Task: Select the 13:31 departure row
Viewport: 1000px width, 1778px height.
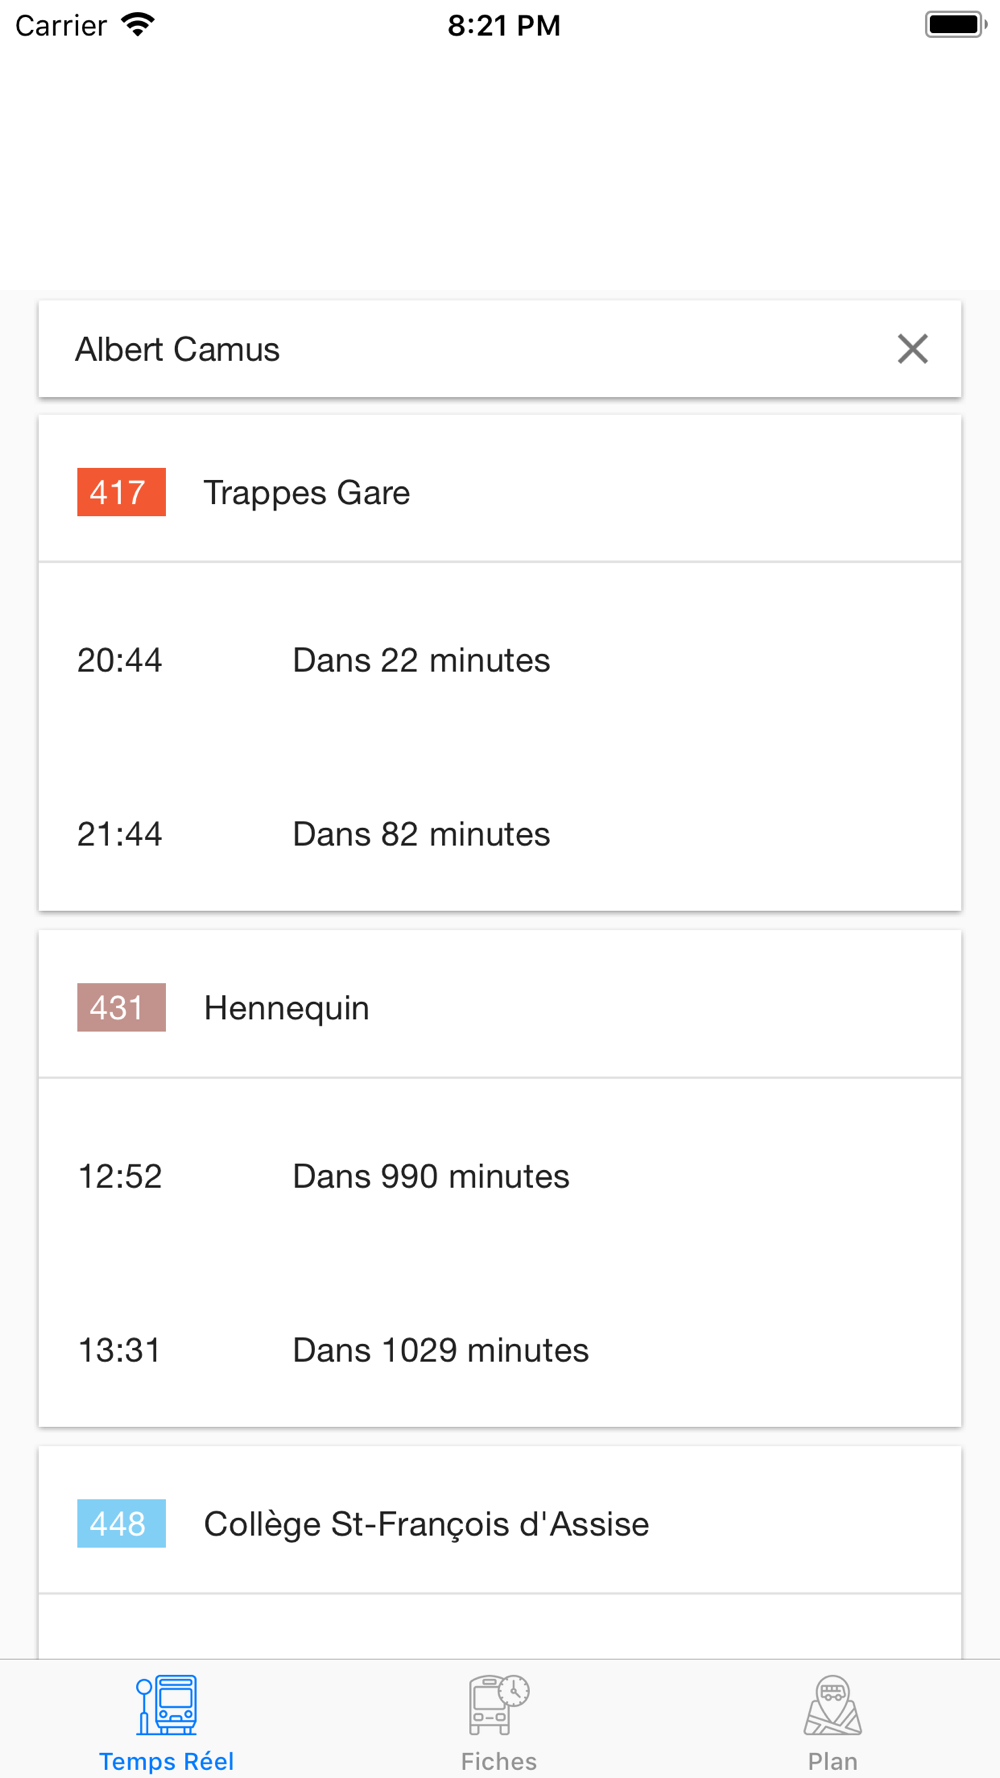Action: click(x=499, y=1350)
